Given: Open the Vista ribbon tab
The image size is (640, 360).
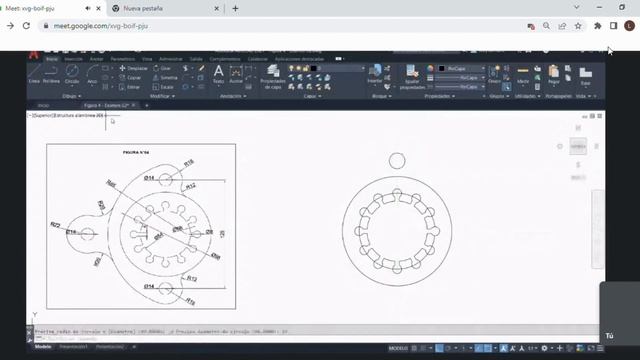Looking at the screenshot, I should (x=147, y=59).
